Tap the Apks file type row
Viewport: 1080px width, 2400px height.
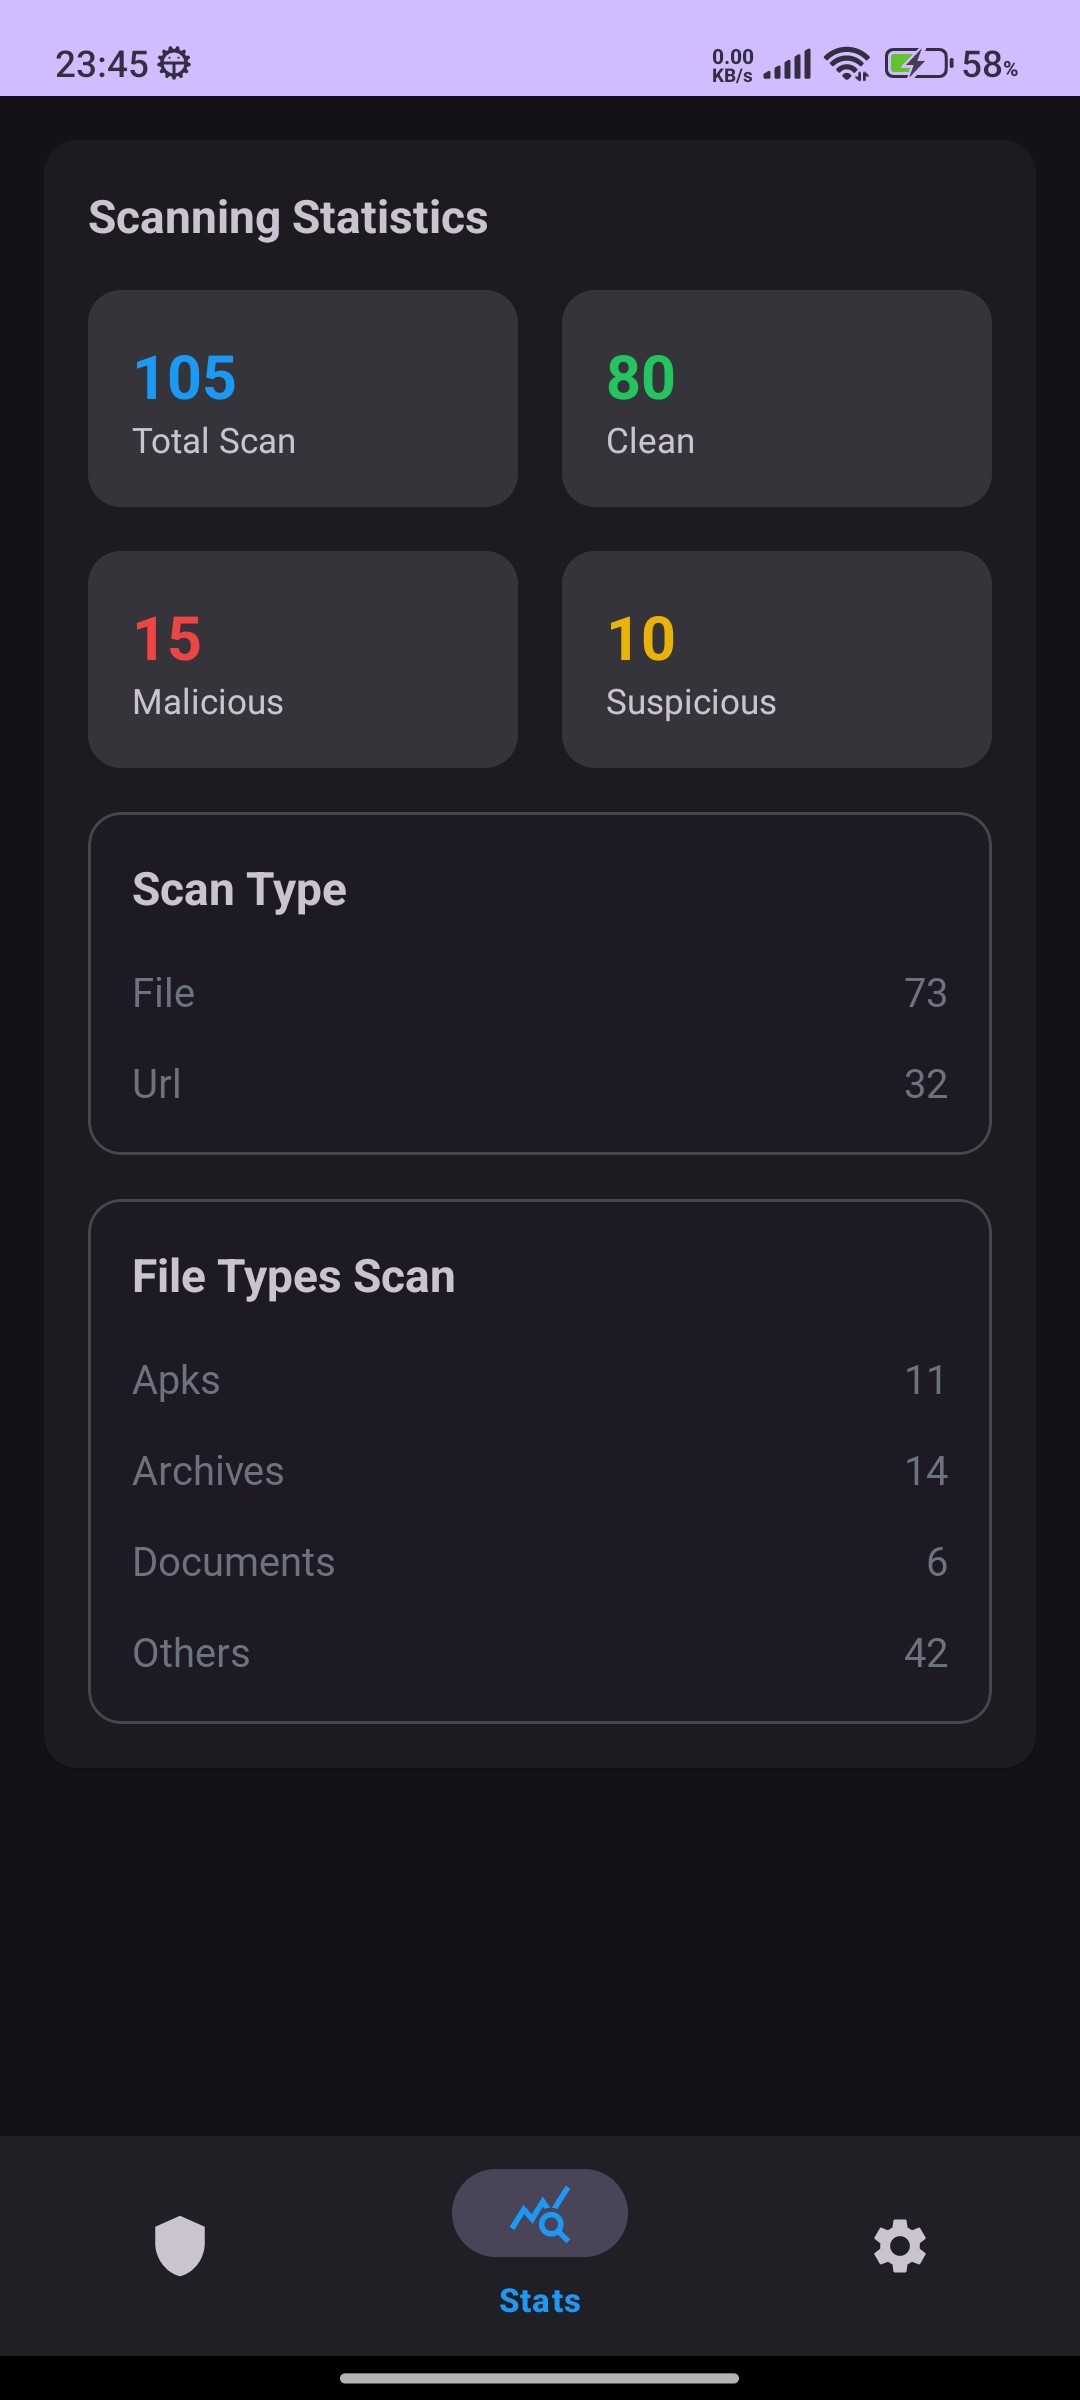pos(540,1380)
